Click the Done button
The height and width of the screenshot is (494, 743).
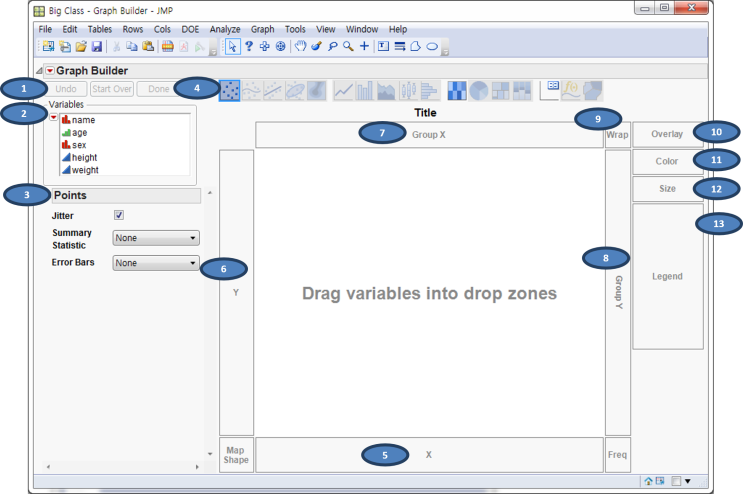click(159, 89)
